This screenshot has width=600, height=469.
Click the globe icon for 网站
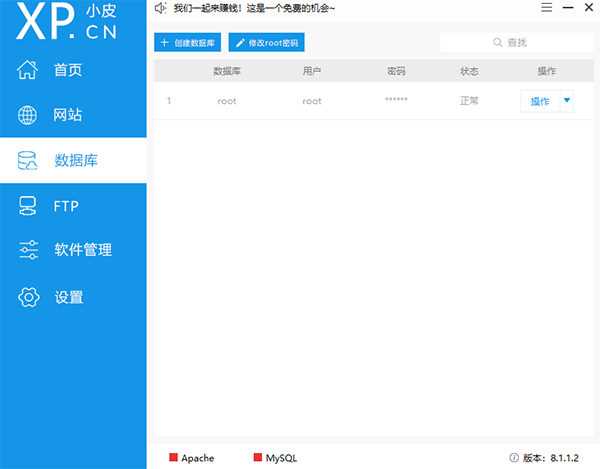tap(27, 115)
